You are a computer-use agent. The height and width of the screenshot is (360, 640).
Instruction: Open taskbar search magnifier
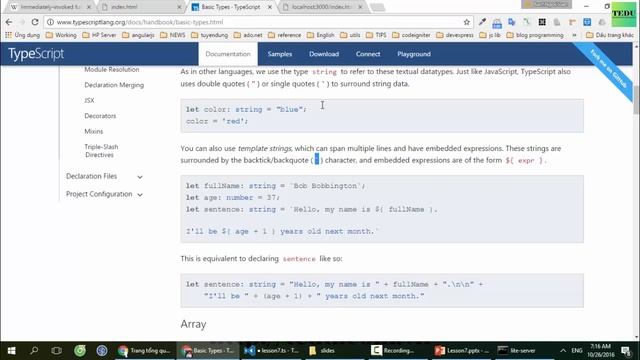pos(34,351)
